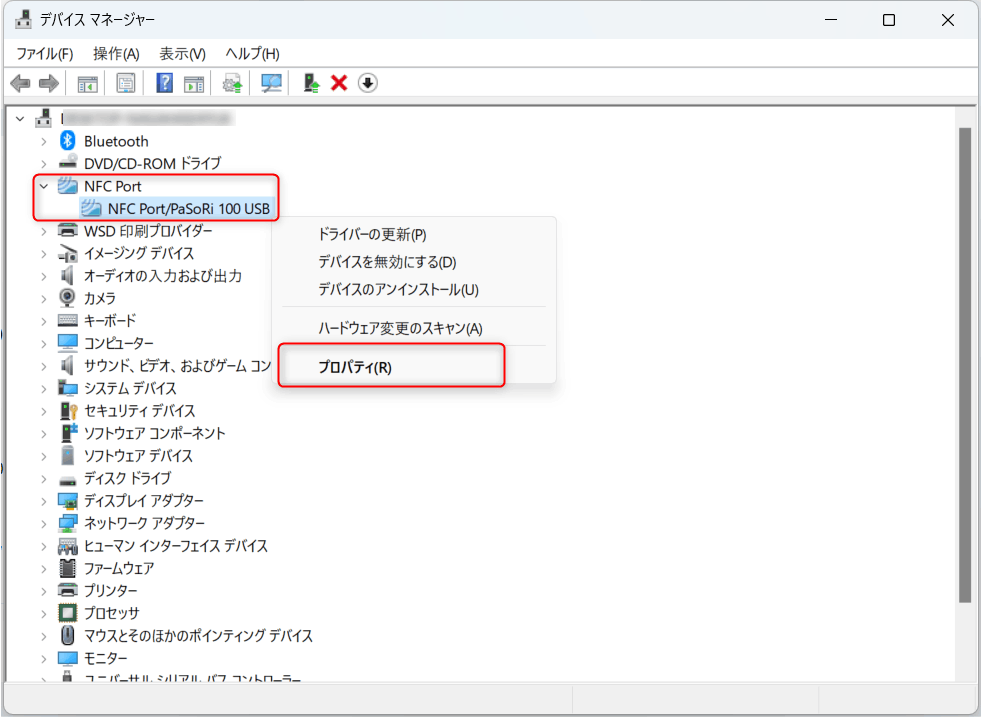
Task: Click the Bluetooth category icon
Action: [x=68, y=140]
